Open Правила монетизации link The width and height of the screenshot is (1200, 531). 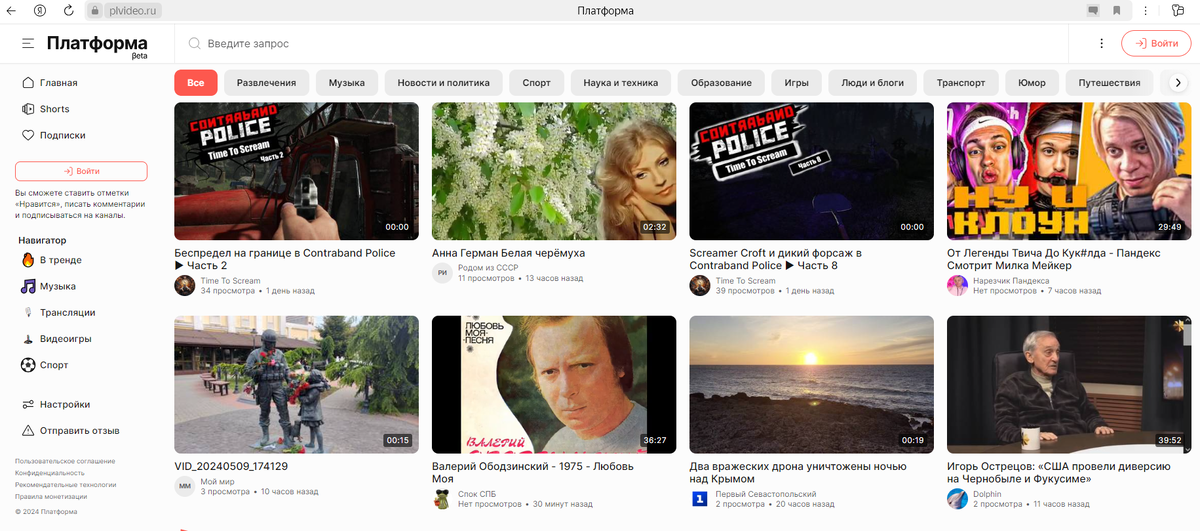pos(51,497)
